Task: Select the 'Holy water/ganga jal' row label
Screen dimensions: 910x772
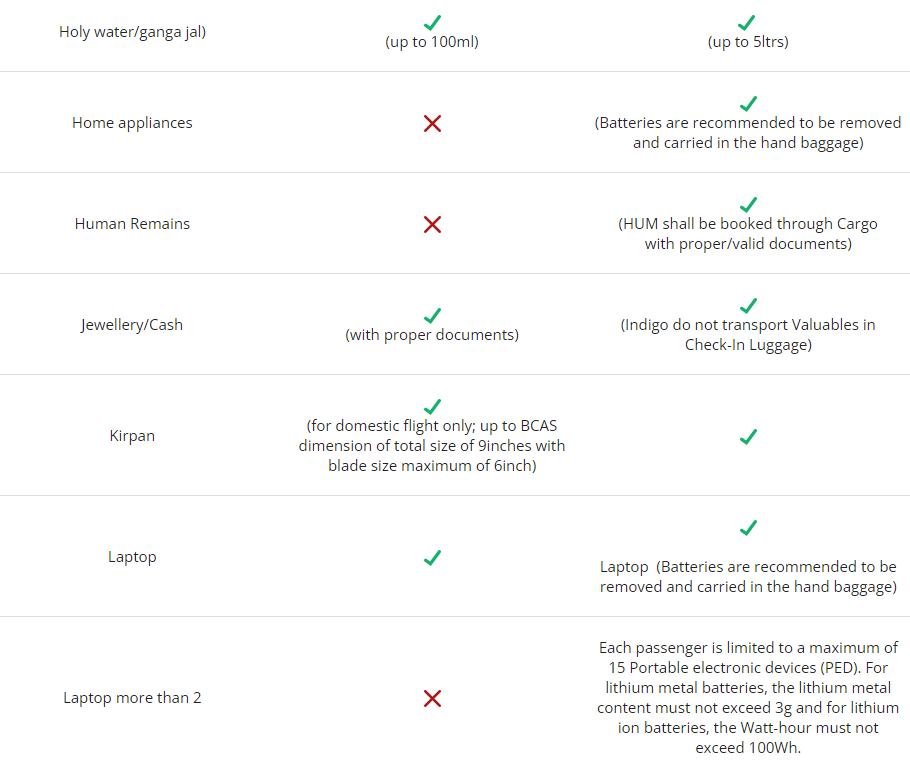Action: (x=132, y=32)
